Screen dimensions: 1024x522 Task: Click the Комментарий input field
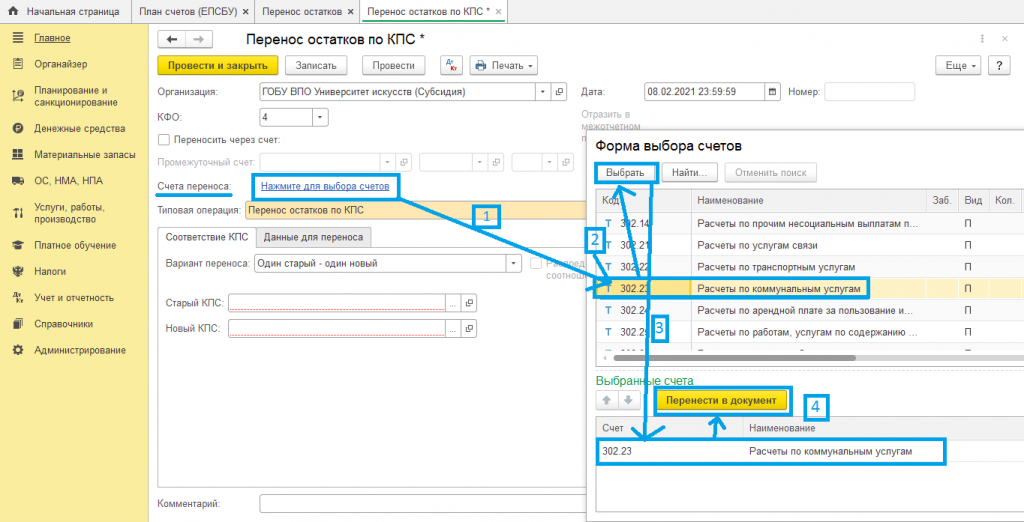coord(420,503)
